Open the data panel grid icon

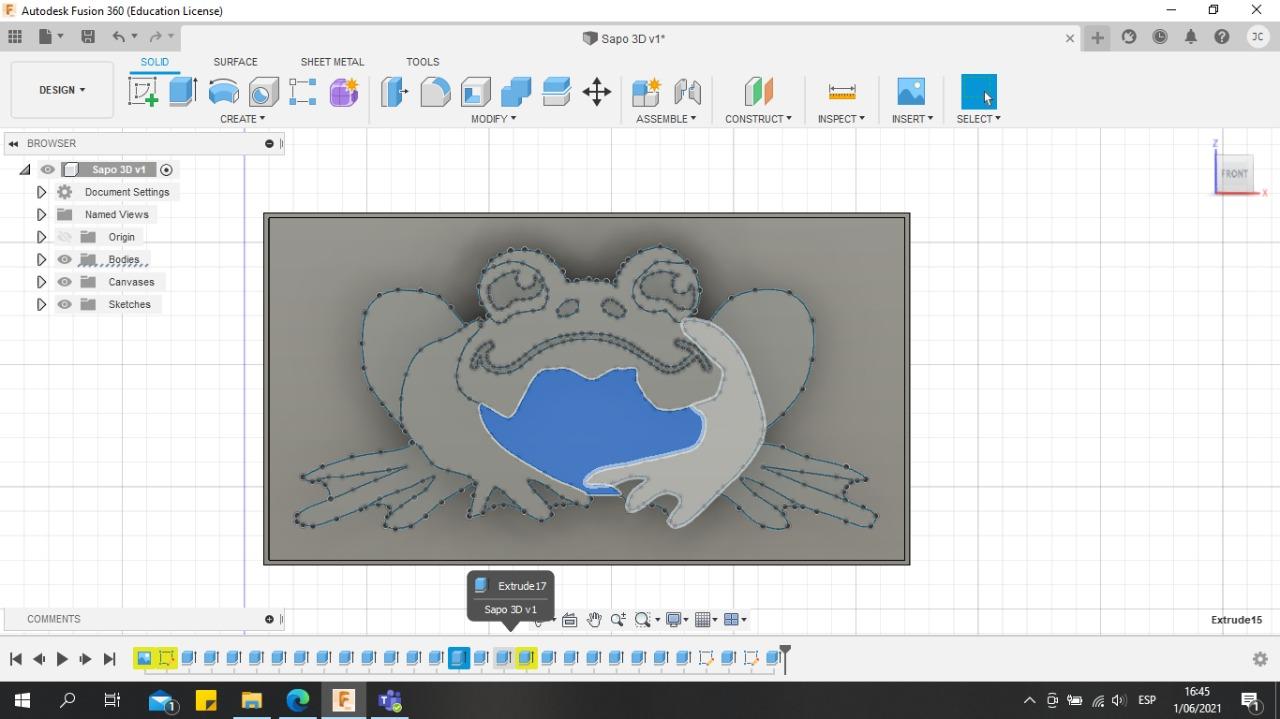pos(15,37)
